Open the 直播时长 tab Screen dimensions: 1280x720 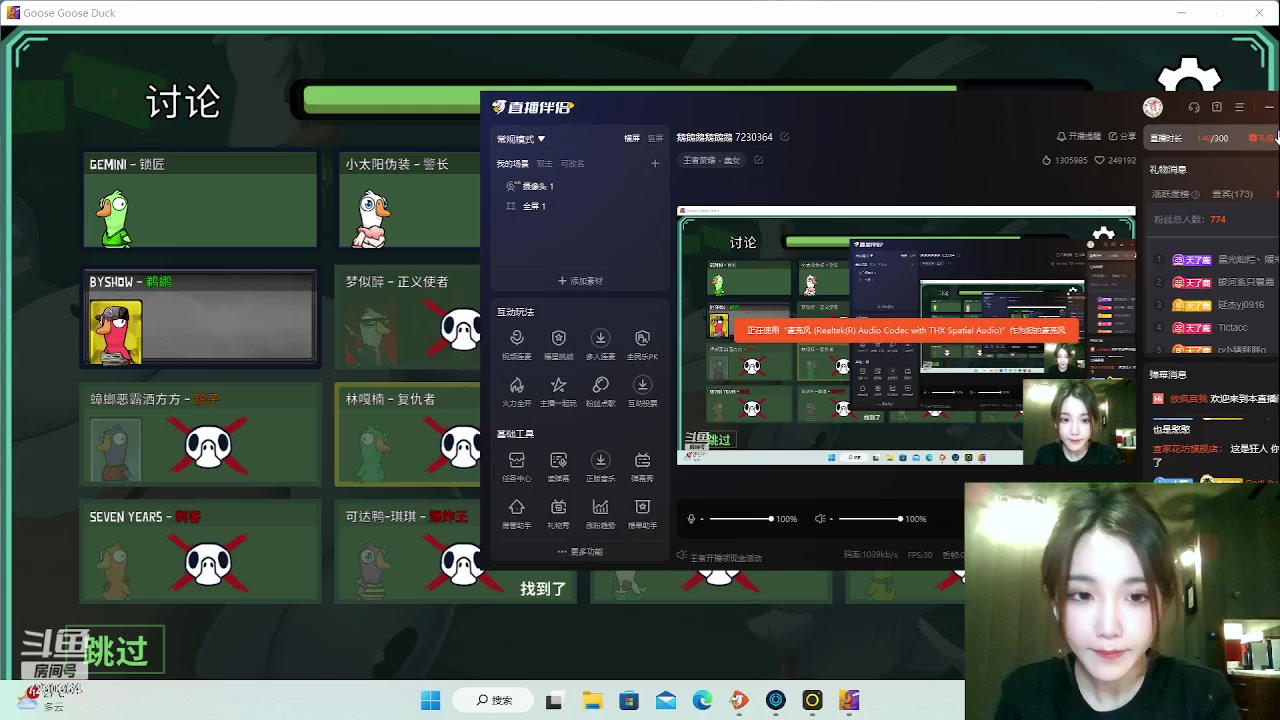coord(1166,138)
